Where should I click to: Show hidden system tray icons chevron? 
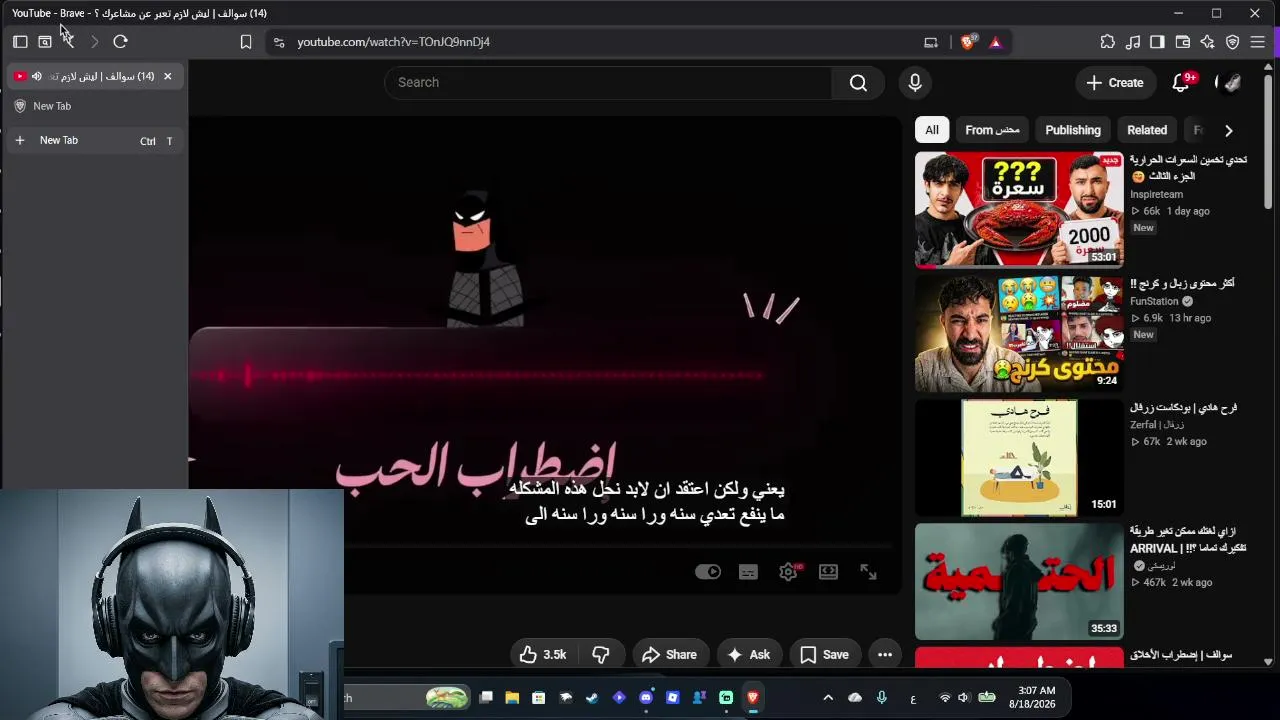(828, 698)
